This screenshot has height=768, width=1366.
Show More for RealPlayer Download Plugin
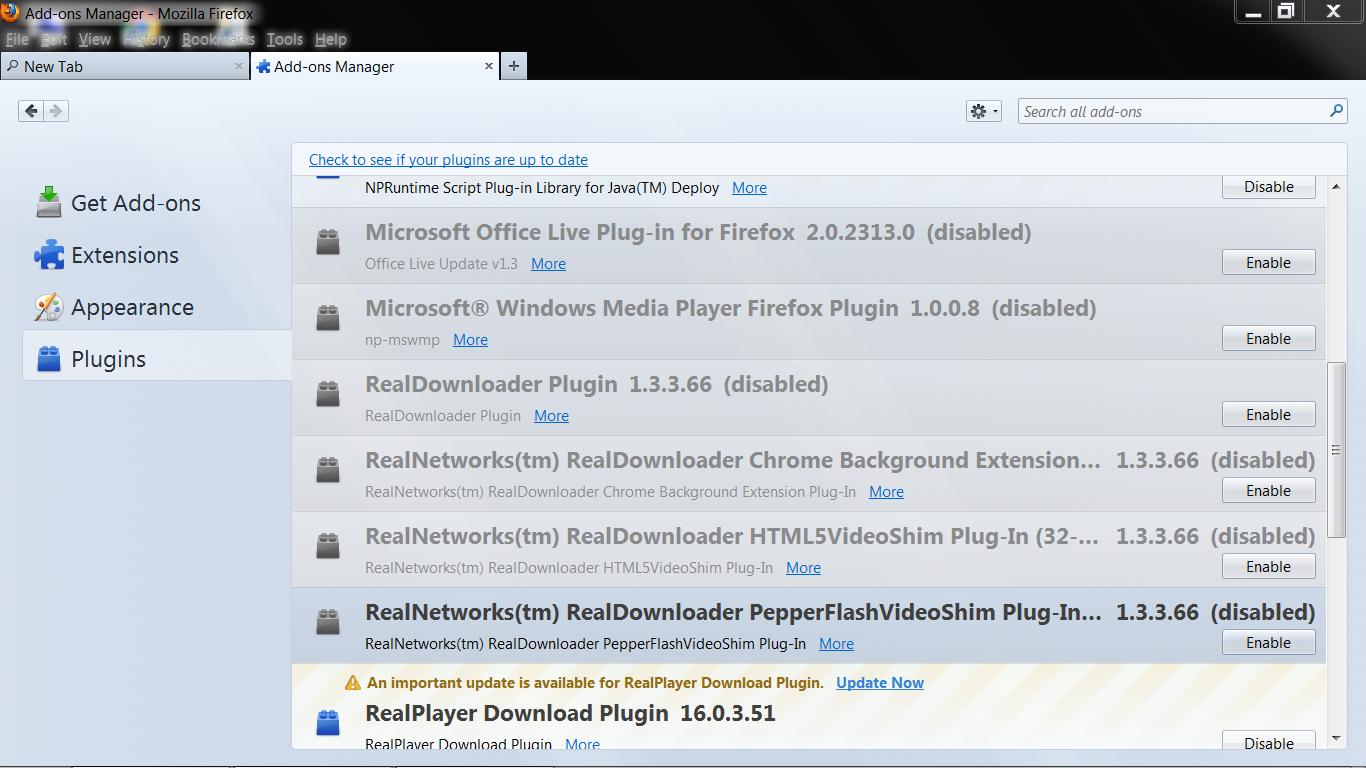582,743
